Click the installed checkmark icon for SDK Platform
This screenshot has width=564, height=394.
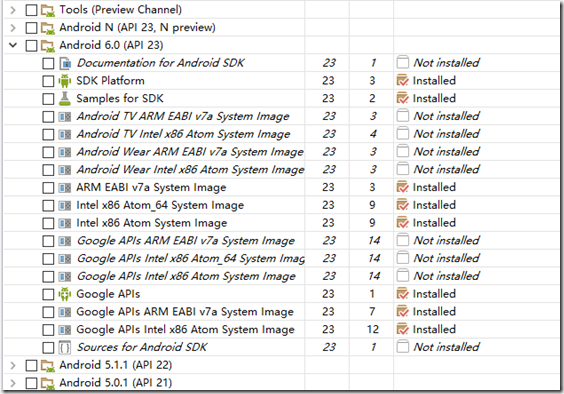(402, 81)
